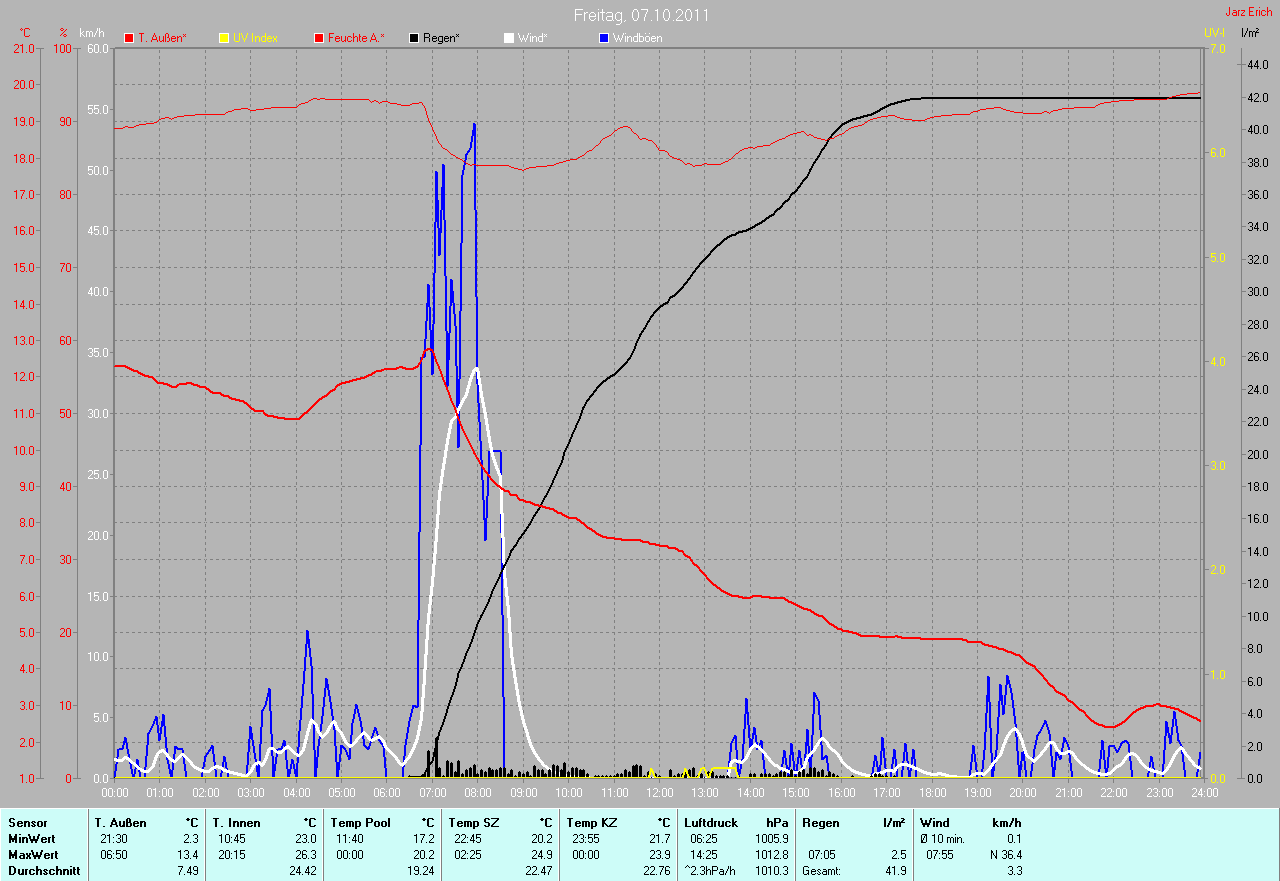Click the red T. Außen legend square
The height and width of the screenshot is (881, 1280).
pyautogui.click(x=129, y=38)
